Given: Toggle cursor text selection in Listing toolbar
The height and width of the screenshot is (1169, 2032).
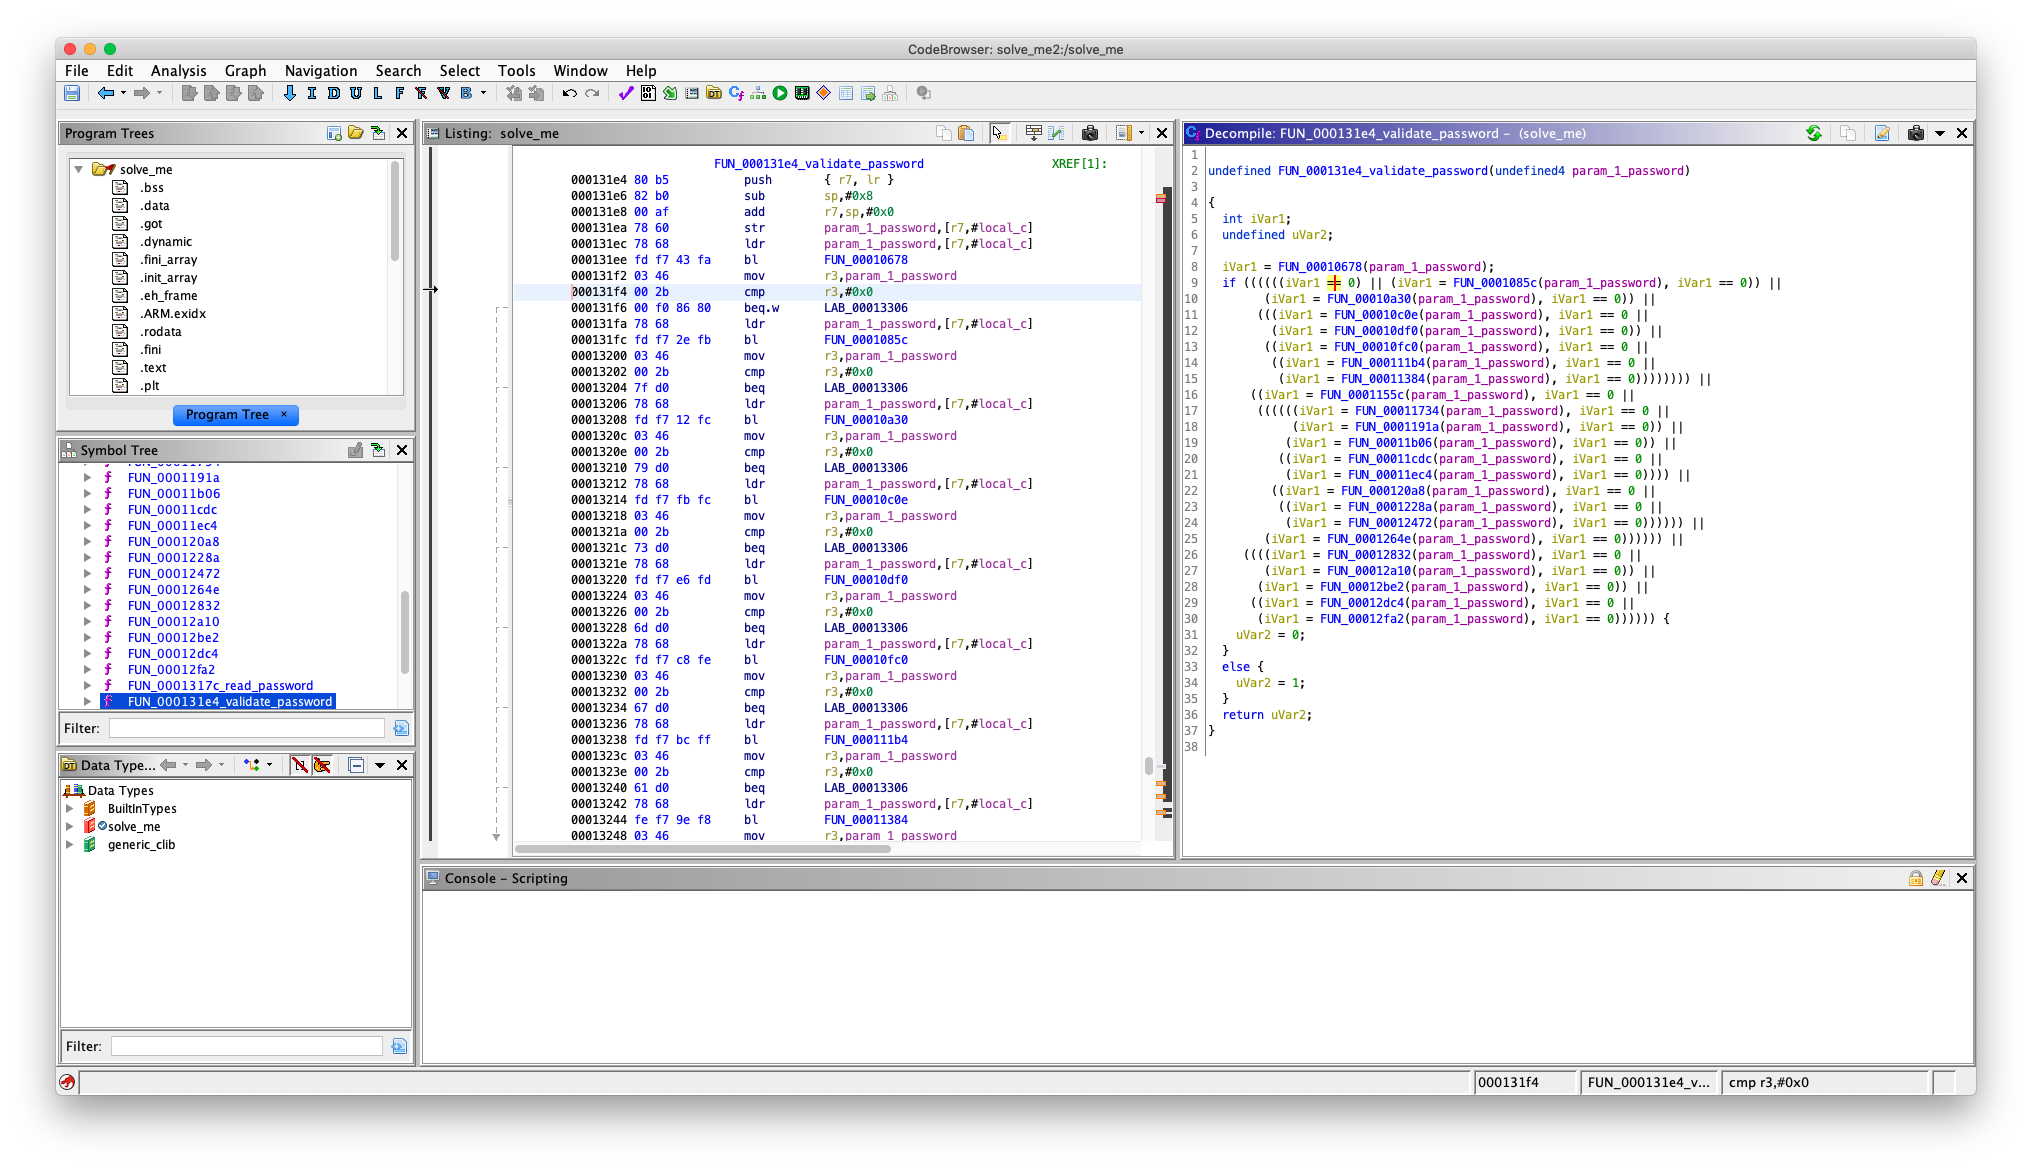Looking at the screenshot, I should point(1000,132).
